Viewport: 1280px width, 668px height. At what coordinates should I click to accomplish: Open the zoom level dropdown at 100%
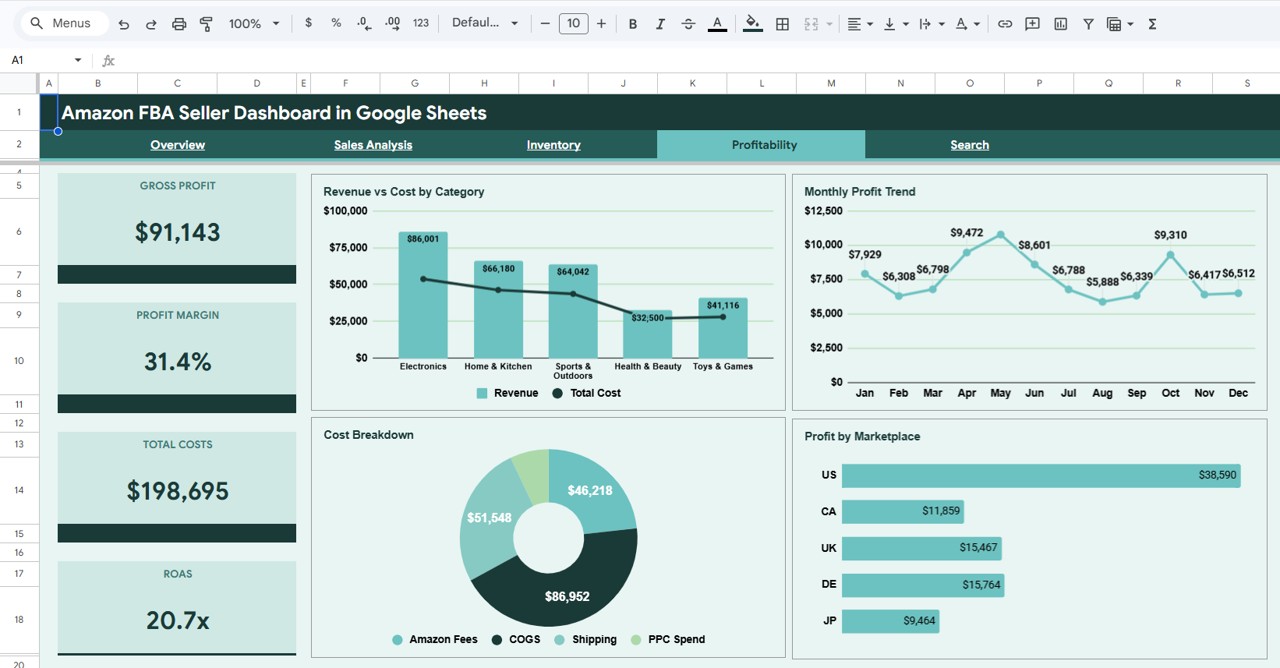254,23
